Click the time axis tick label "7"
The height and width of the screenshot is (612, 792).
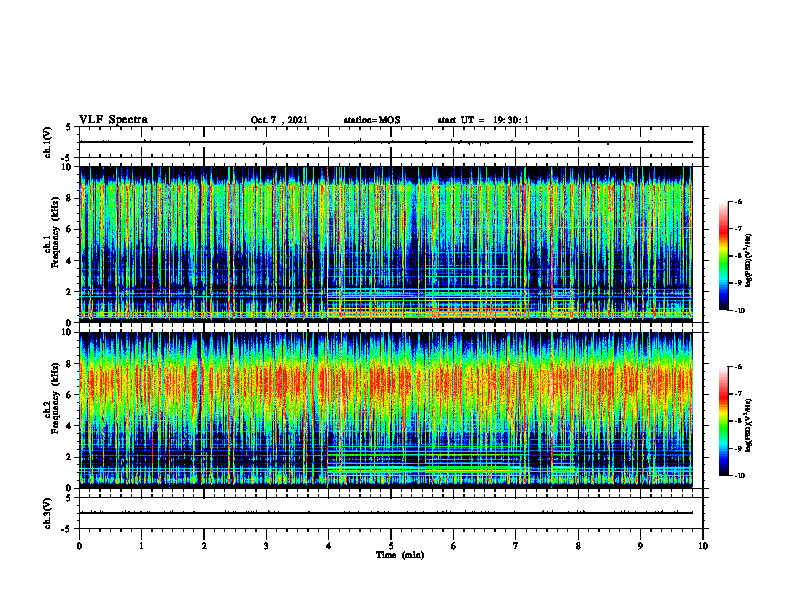tap(516, 546)
